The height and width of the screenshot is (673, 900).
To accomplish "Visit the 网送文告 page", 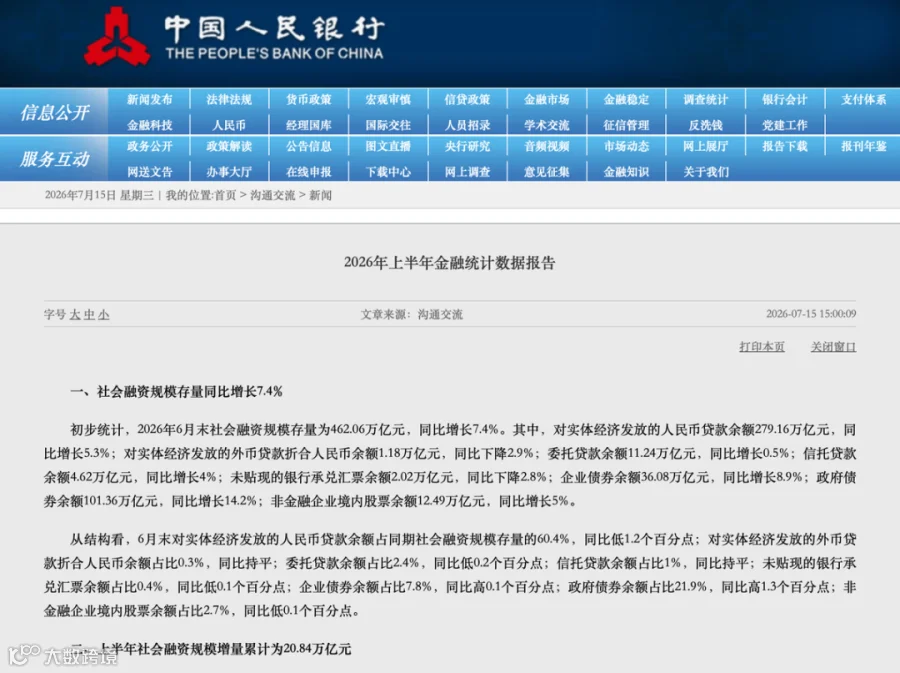I will pyautogui.click(x=149, y=172).
